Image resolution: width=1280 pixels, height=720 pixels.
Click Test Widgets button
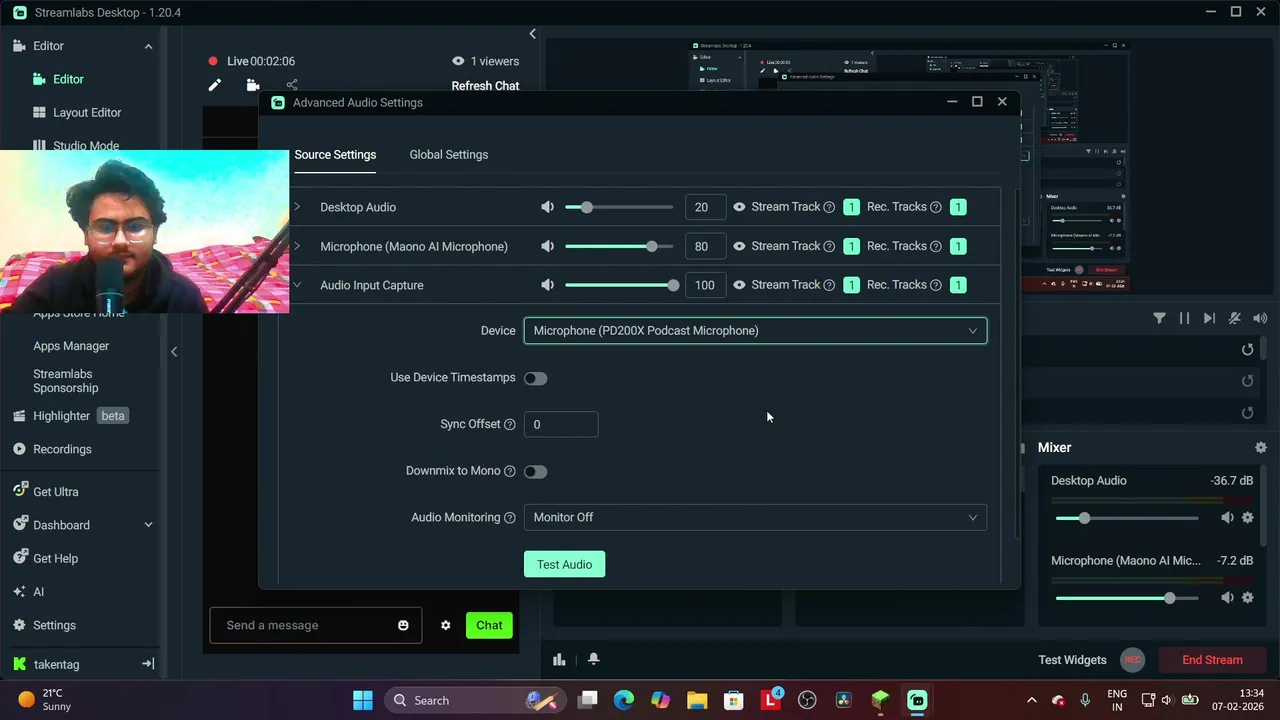click(1072, 660)
